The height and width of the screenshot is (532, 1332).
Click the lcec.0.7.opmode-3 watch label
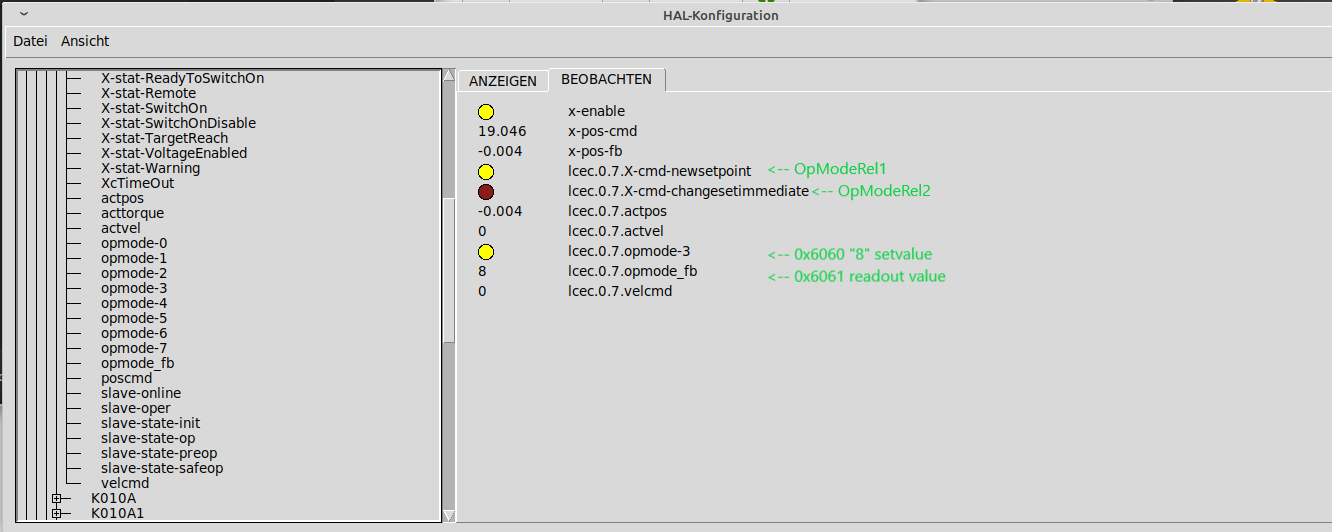629,251
